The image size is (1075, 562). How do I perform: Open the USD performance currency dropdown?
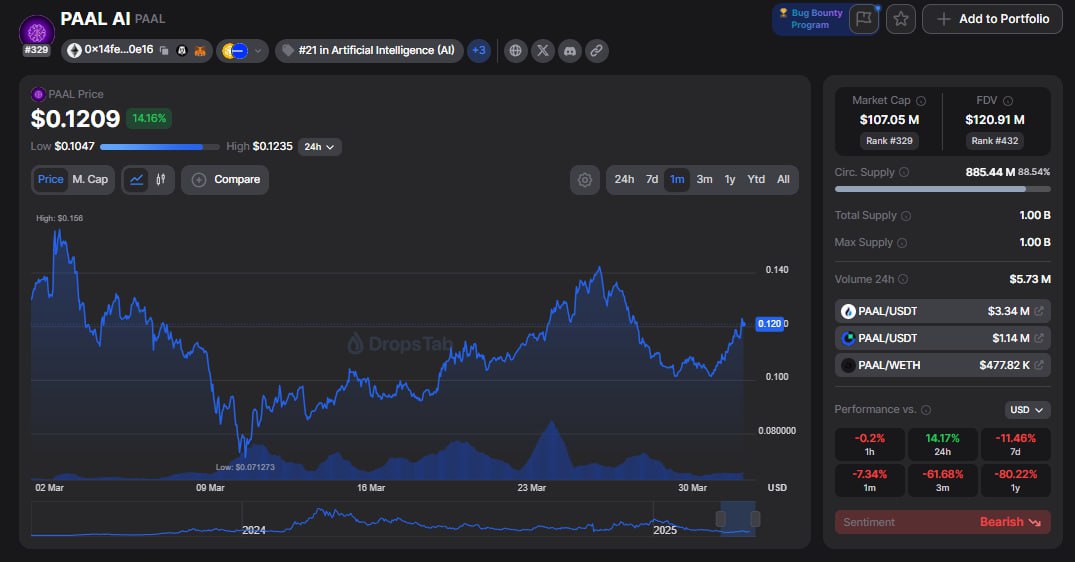pyautogui.click(x=1027, y=410)
